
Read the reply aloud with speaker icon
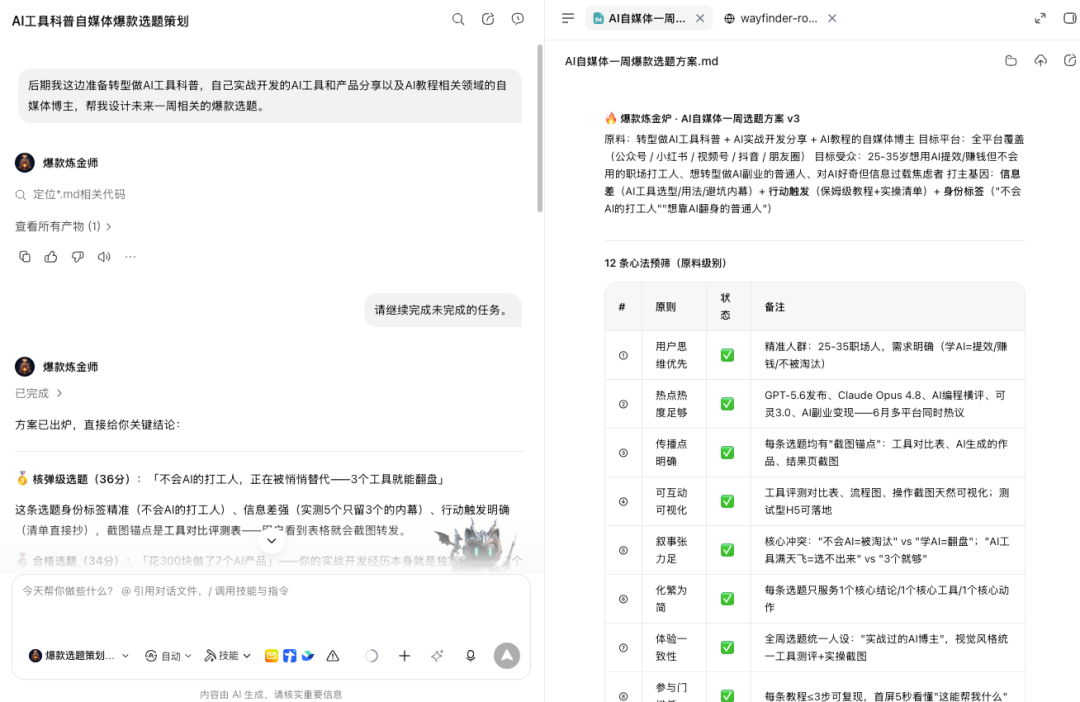coord(104,257)
